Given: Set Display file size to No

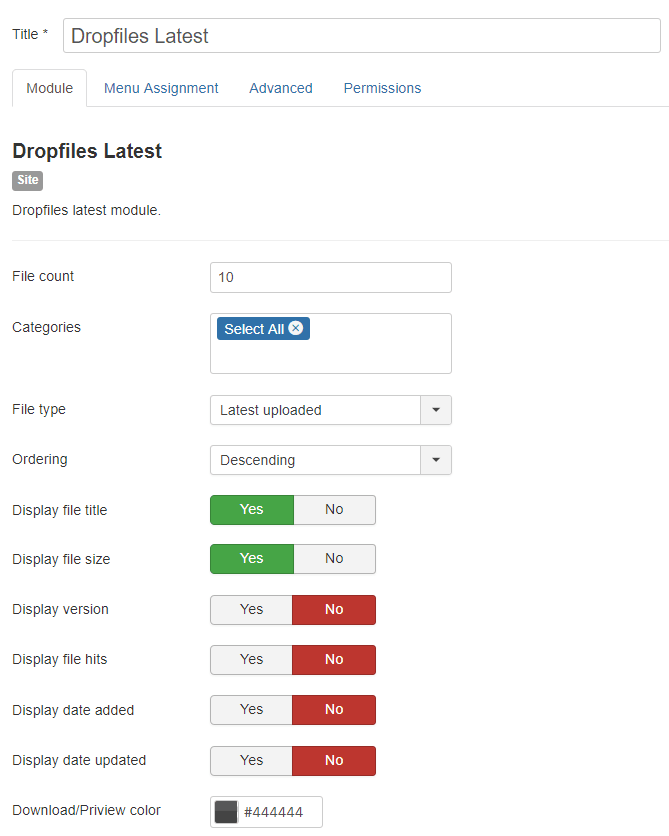Looking at the screenshot, I should click(x=334, y=559).
